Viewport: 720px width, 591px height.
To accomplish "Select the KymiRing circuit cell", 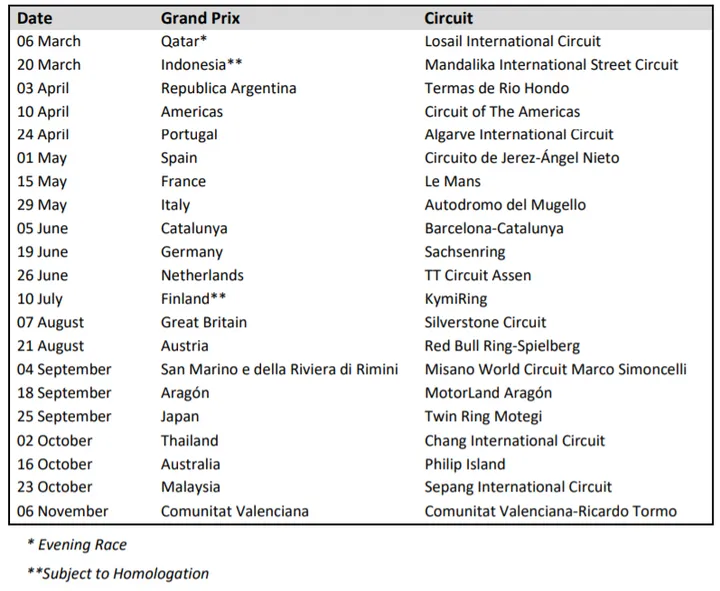I will click(x=456, y=299).
